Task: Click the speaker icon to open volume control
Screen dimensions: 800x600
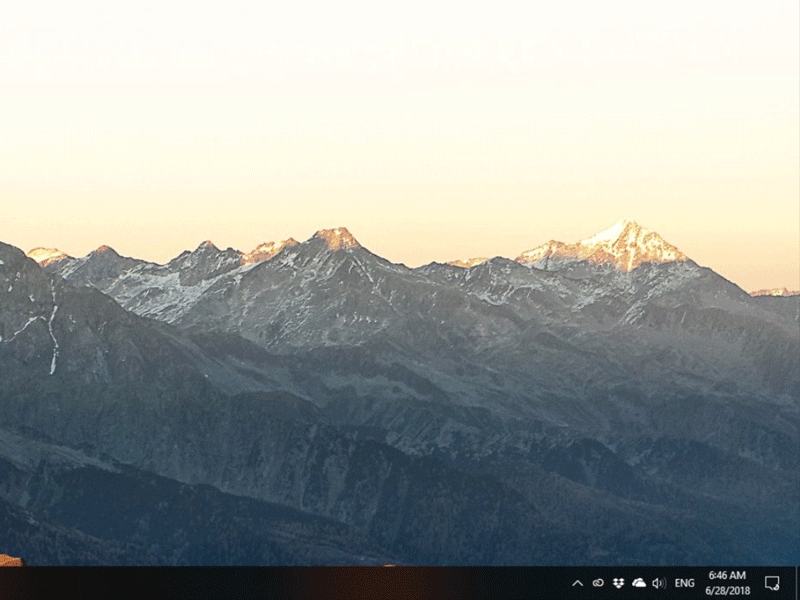Action: click(658, 583)
